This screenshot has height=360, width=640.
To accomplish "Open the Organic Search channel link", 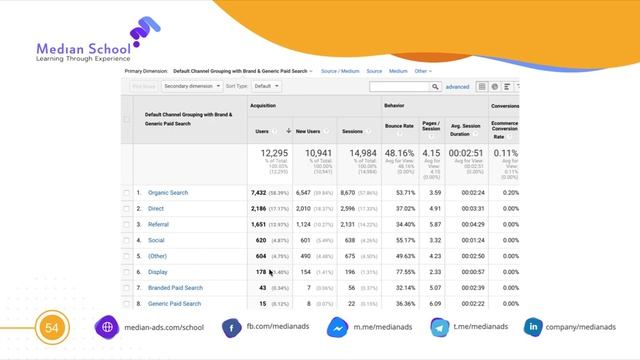I will (x=168, y=193).
